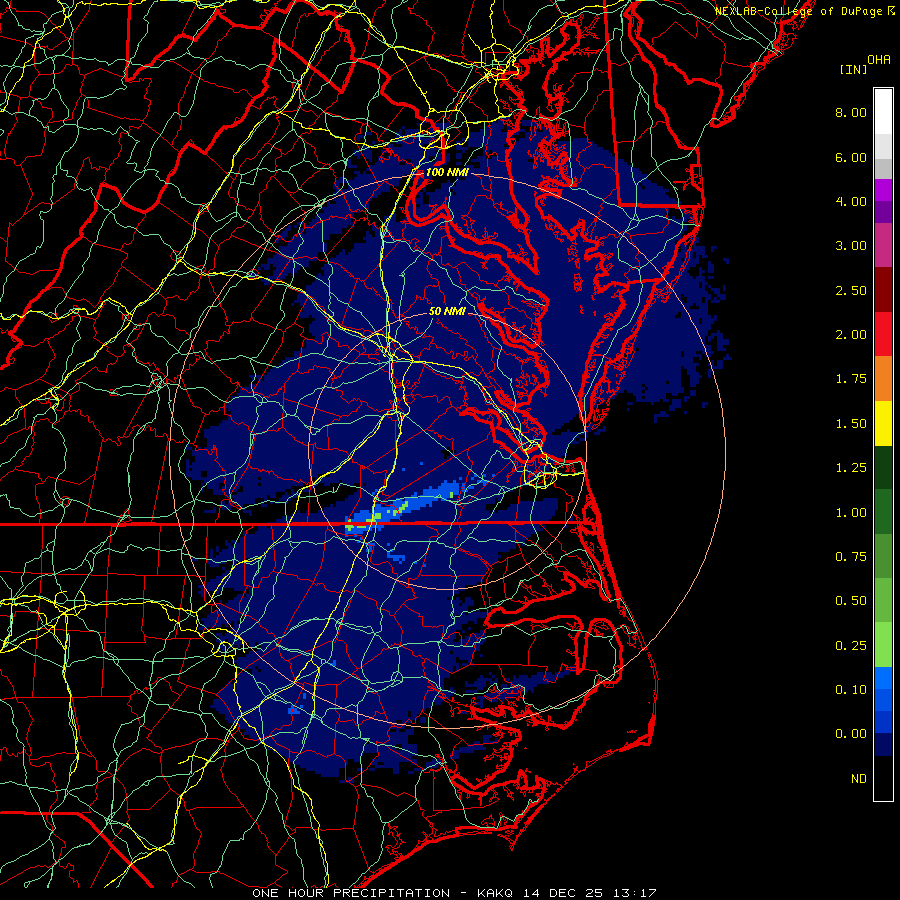Click the 1.00 legend value label
The width and height of the screenshot is (900, 900).
pos(851,513)
